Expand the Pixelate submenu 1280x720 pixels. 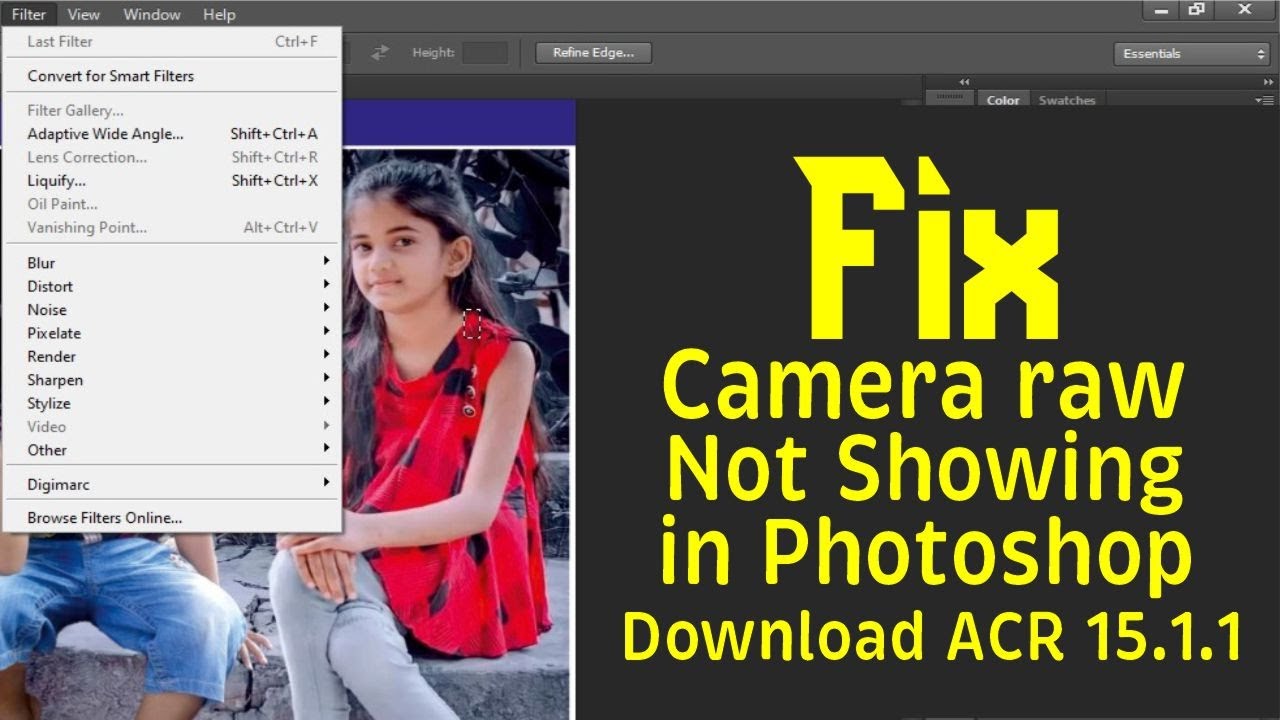tap(172, 333)
